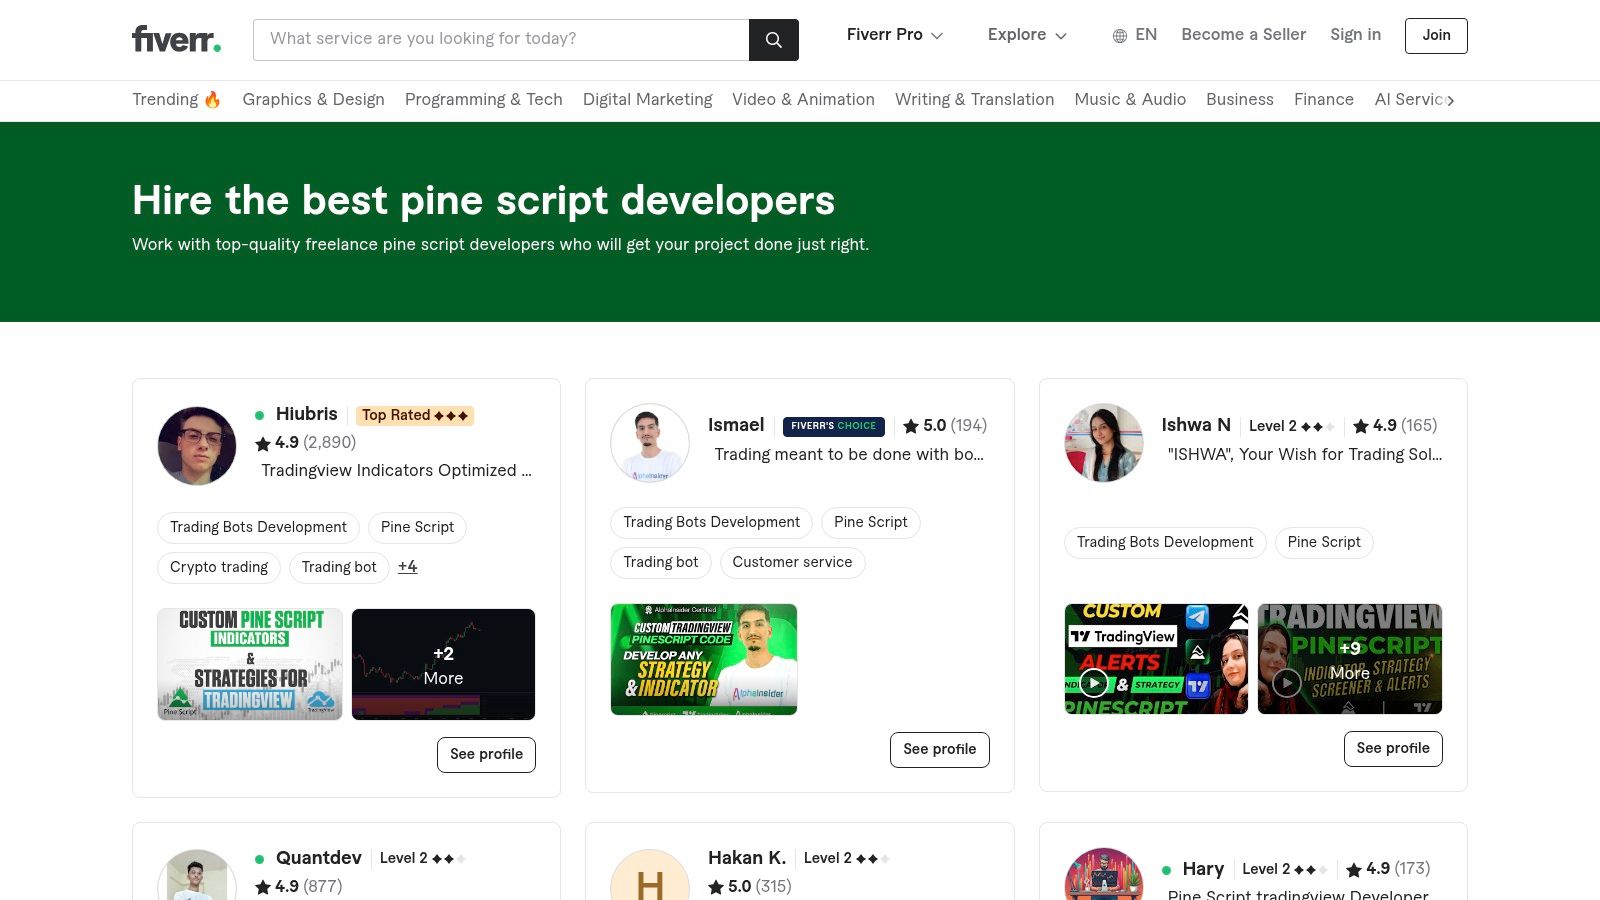Open Ismael profile avatar
Screen dimensions: 1600x900
coord(650,443)
